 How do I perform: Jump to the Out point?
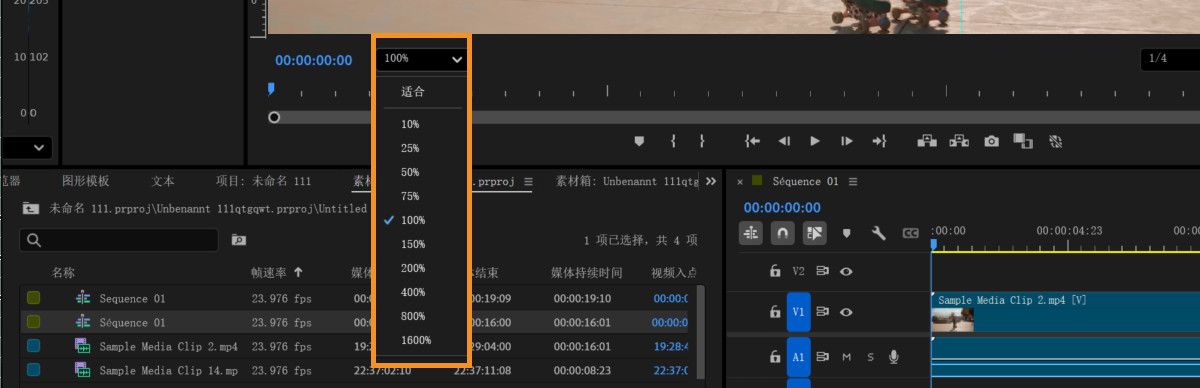(x=879, y=141)
